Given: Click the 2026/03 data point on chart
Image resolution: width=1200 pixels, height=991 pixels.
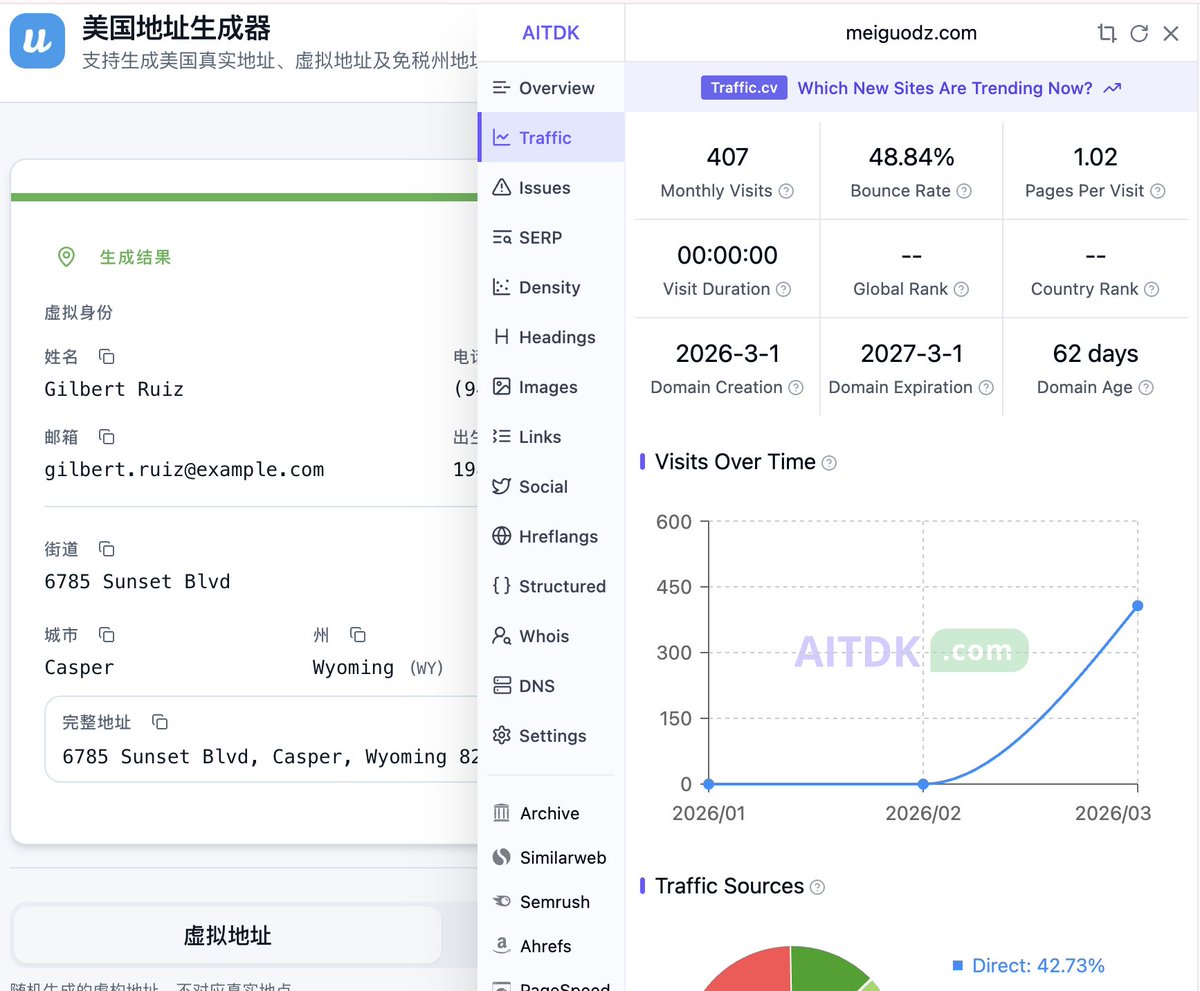Looking at the screenshot, I should tap(1137, 606).
